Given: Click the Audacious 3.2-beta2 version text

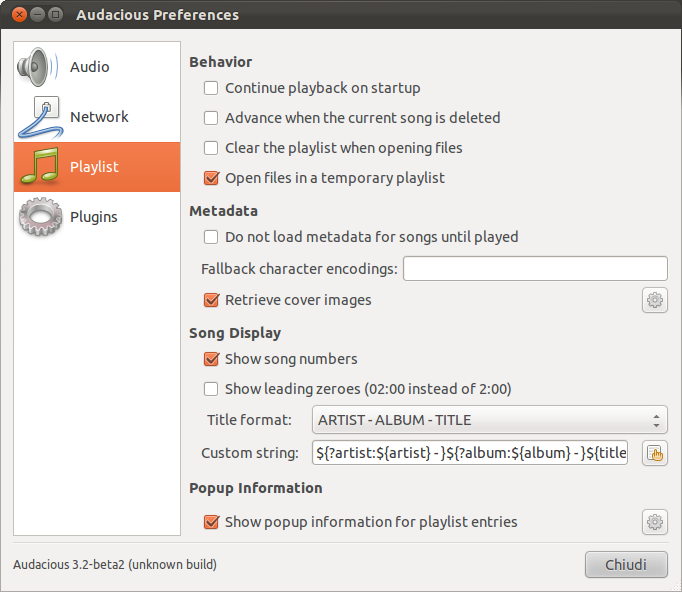Looking at the screenshot, I should pyautogui.click(x=115, y=565).
